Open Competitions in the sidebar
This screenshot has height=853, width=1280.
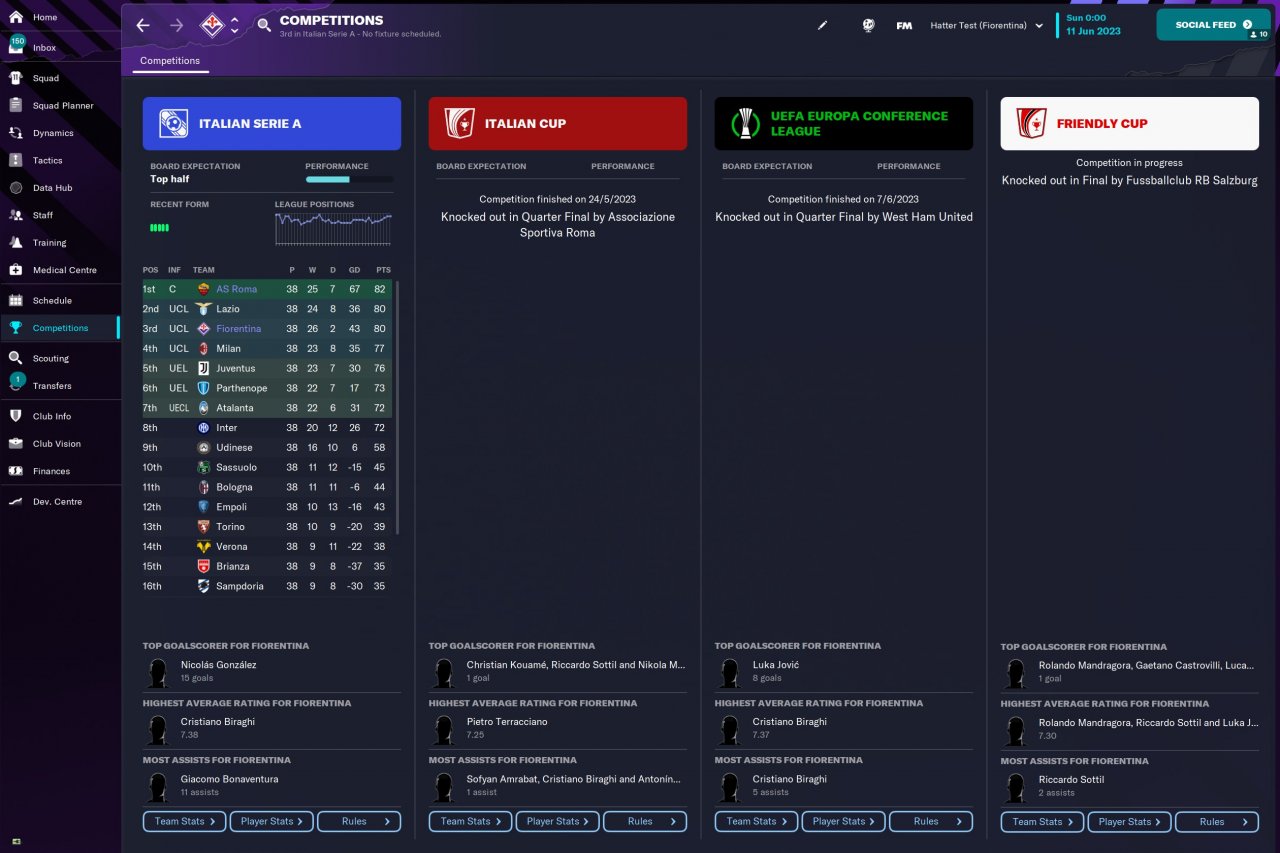pyautogui.click(x=60, y=328)
